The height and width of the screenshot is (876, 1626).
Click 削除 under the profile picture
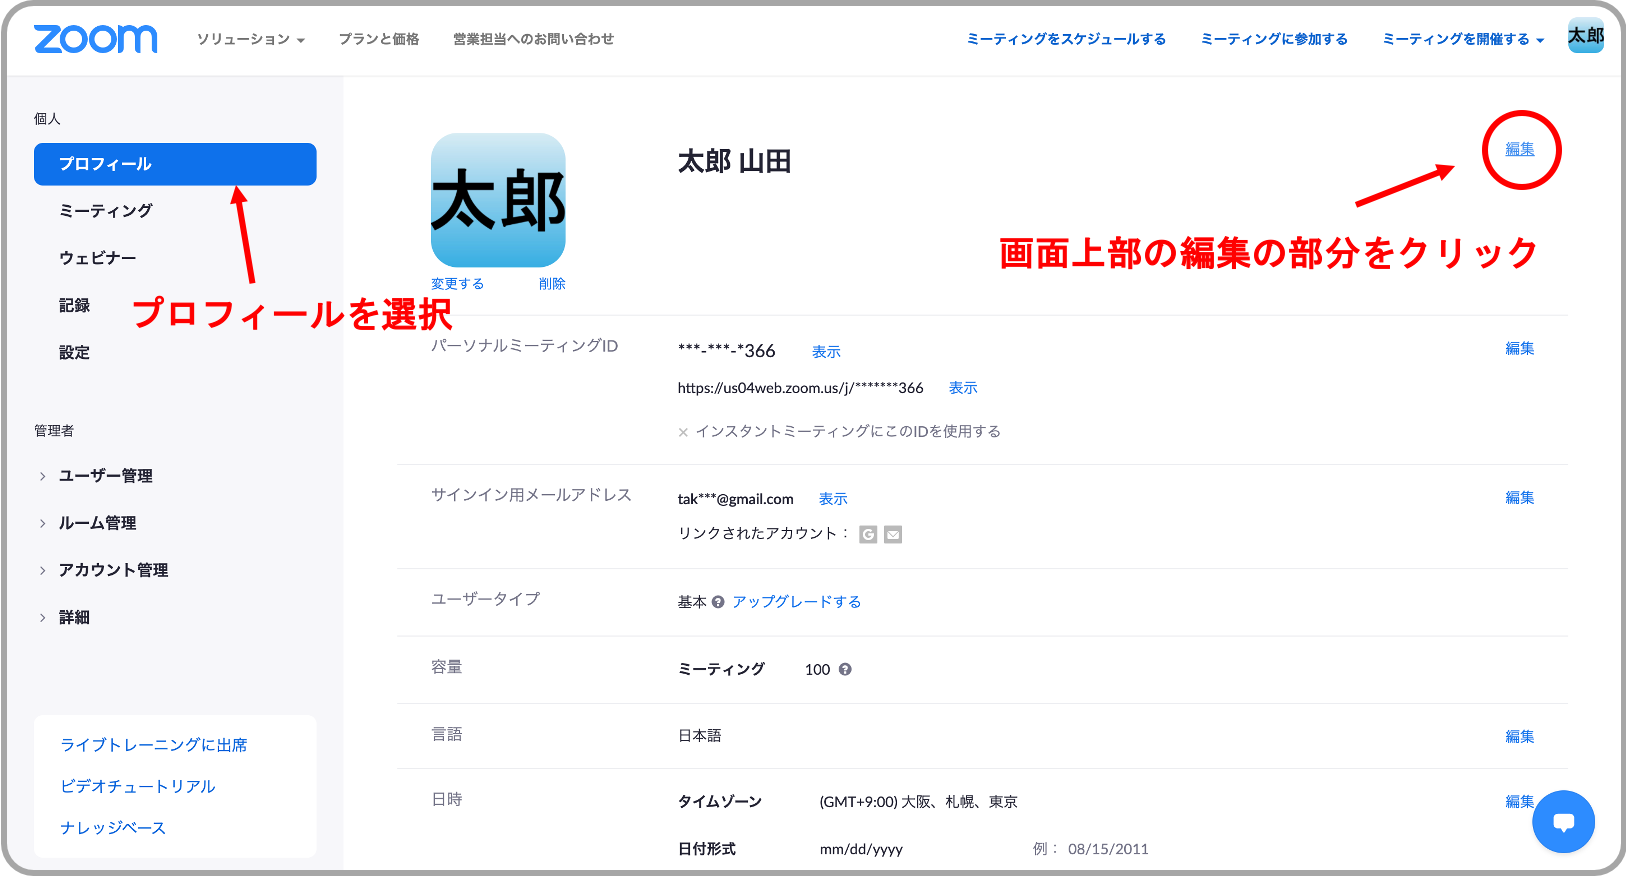[552, 284]
